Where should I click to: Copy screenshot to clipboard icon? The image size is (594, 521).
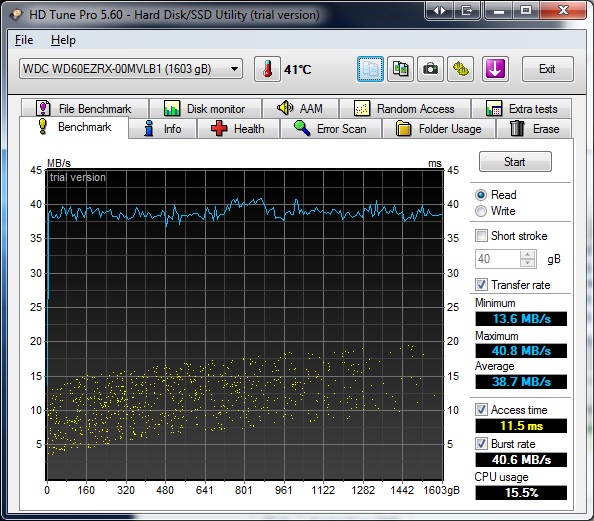coord(400,69)
